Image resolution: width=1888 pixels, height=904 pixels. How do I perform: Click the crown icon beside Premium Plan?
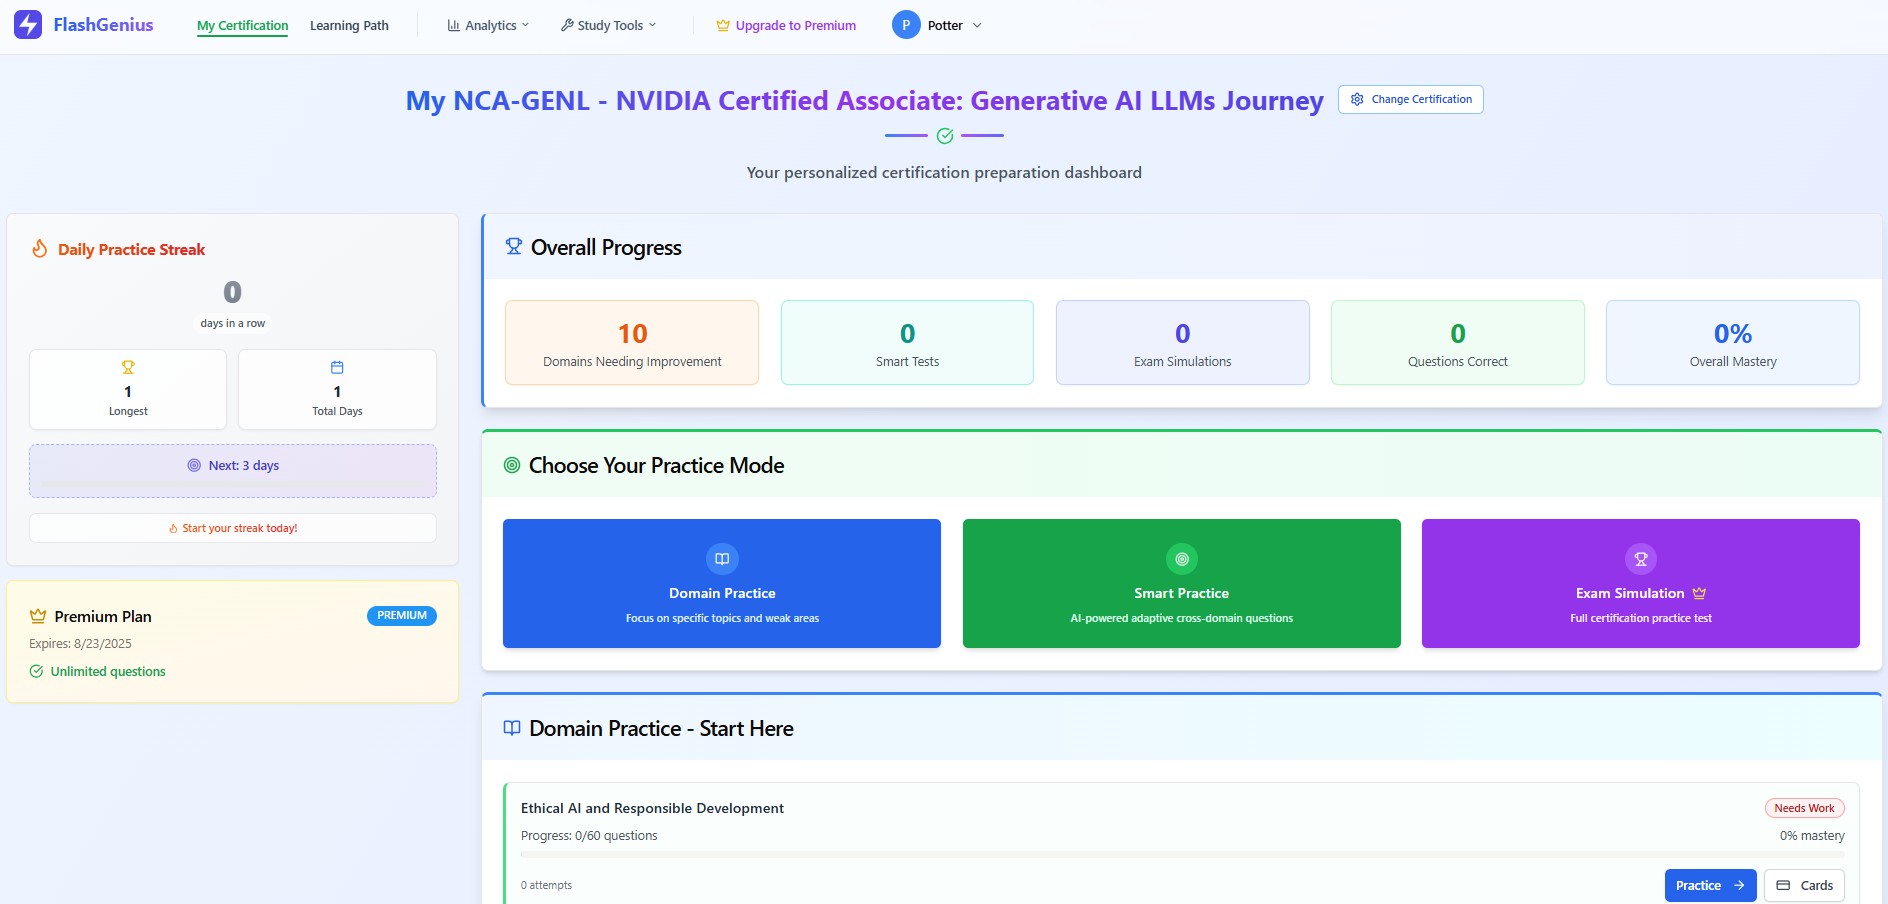tap(38, 616)
